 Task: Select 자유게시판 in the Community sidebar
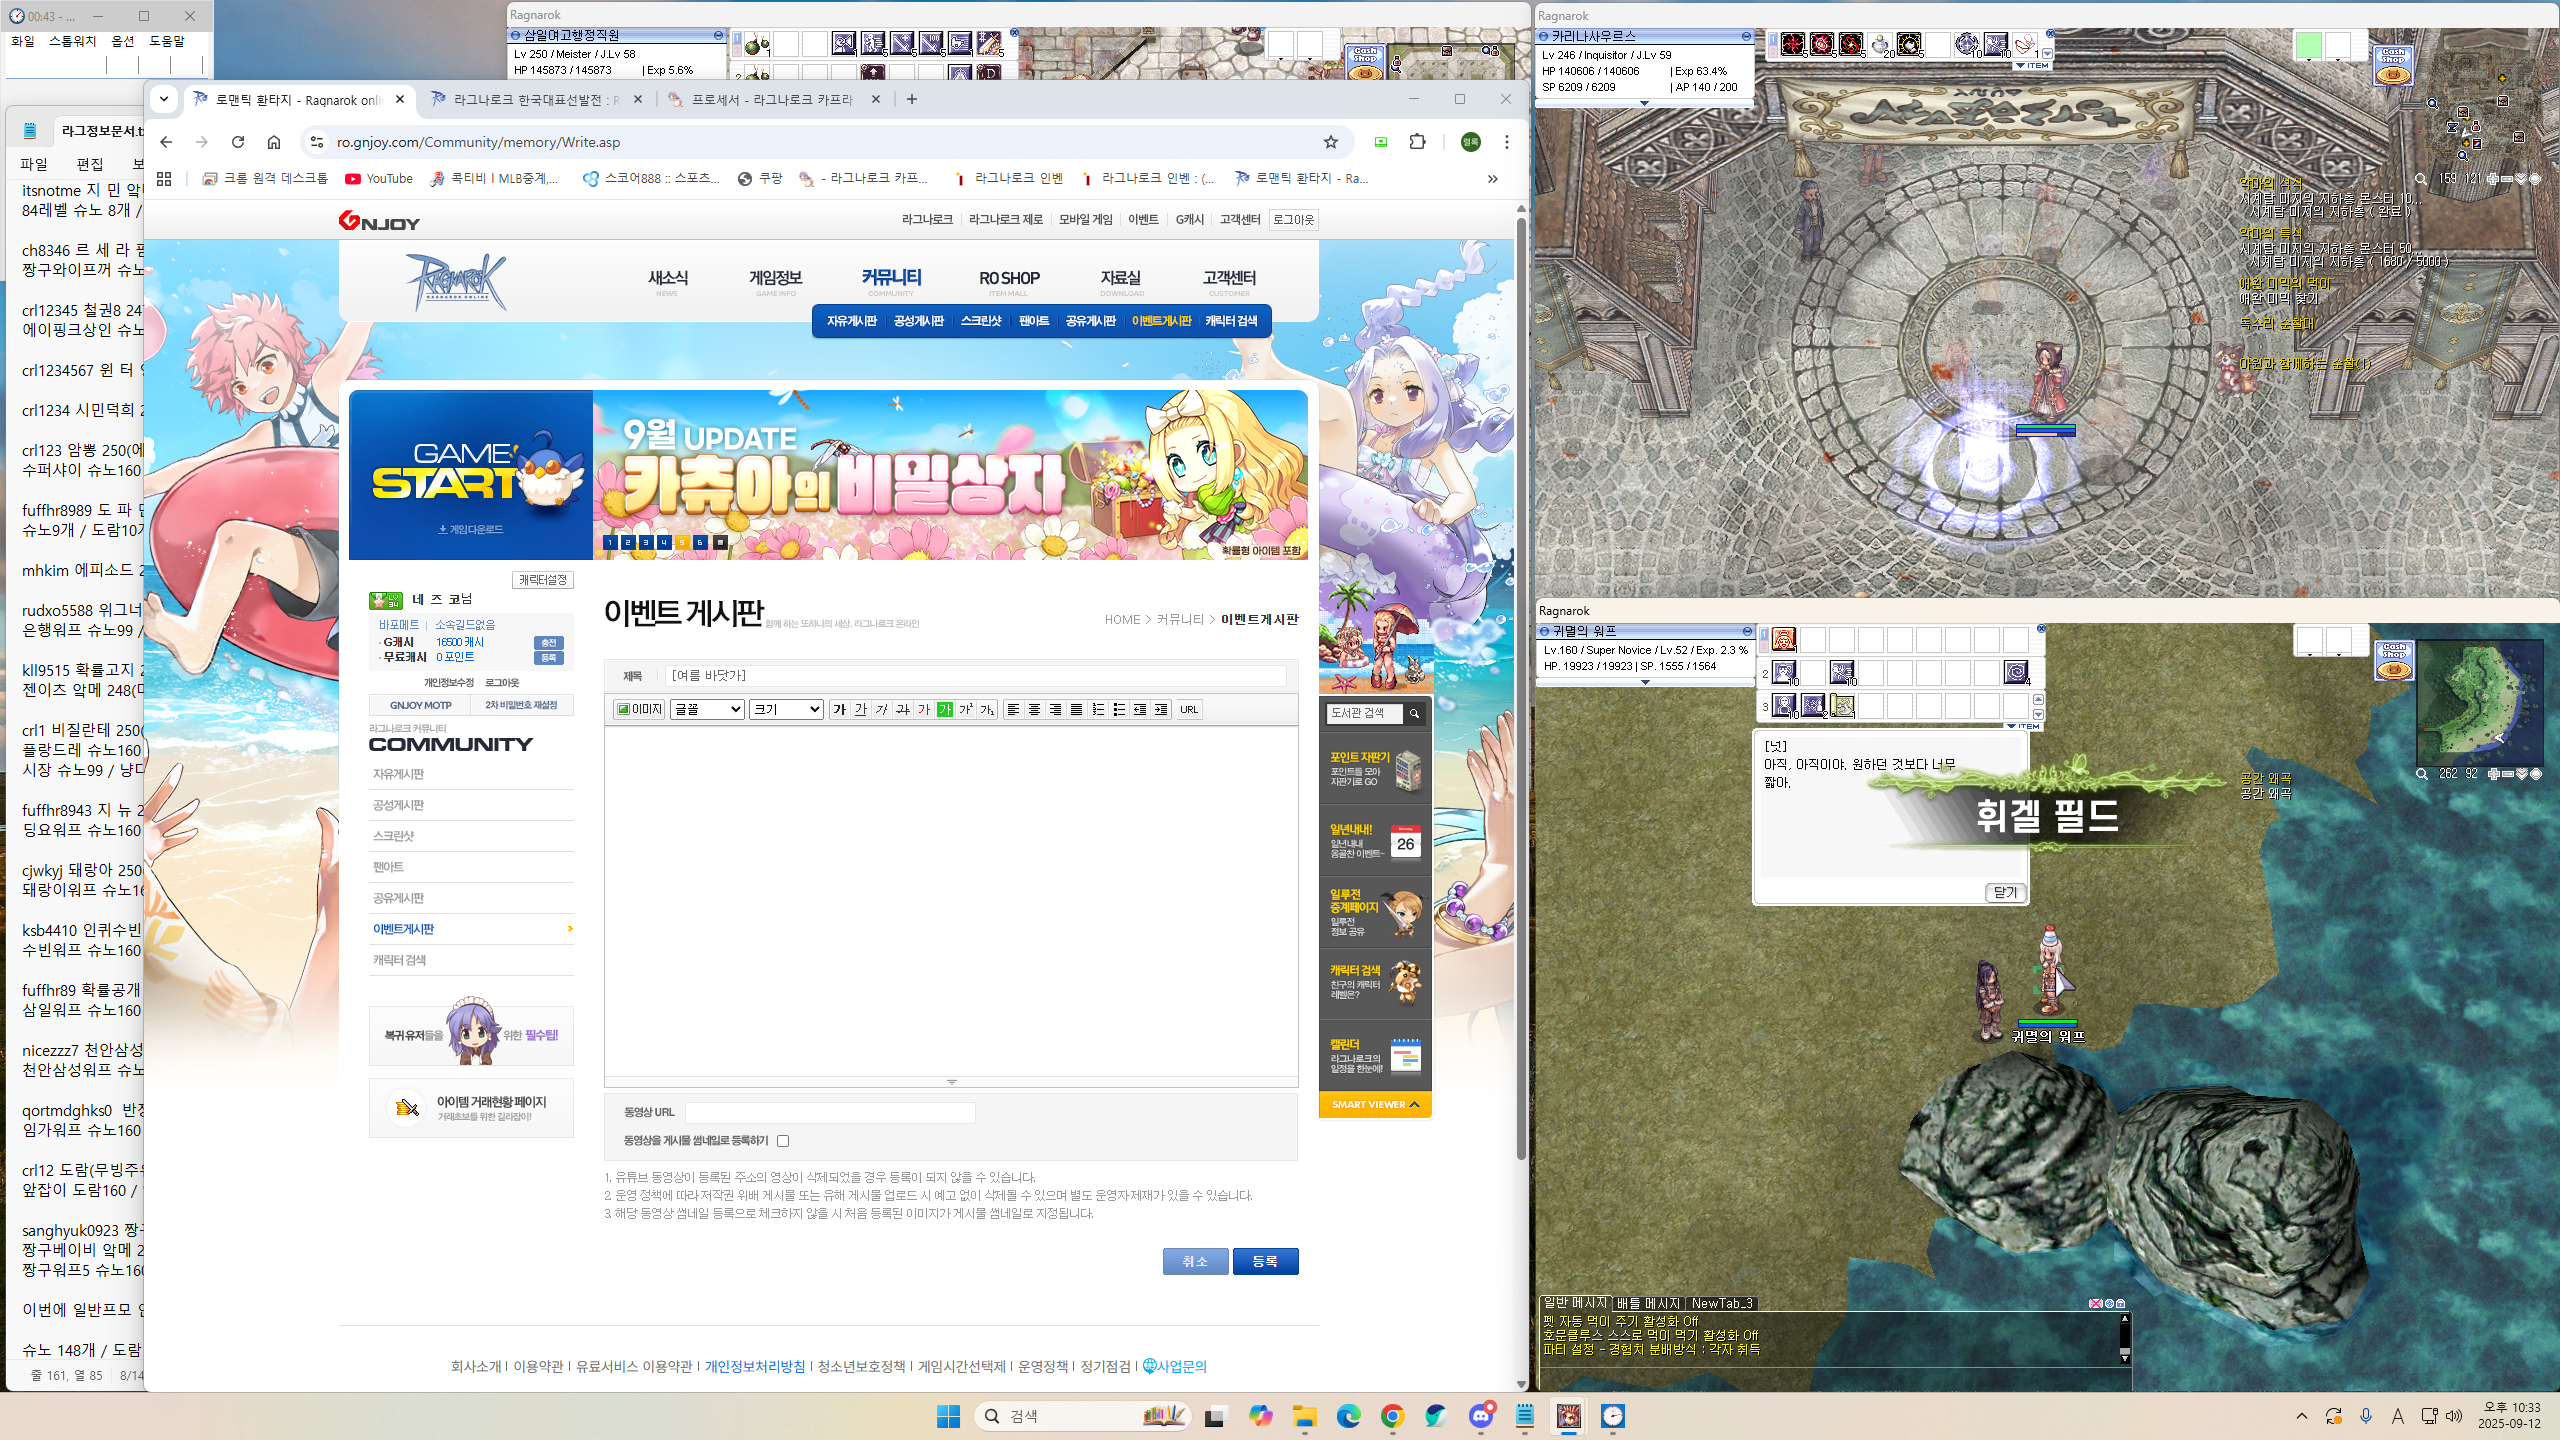[399, 774]
